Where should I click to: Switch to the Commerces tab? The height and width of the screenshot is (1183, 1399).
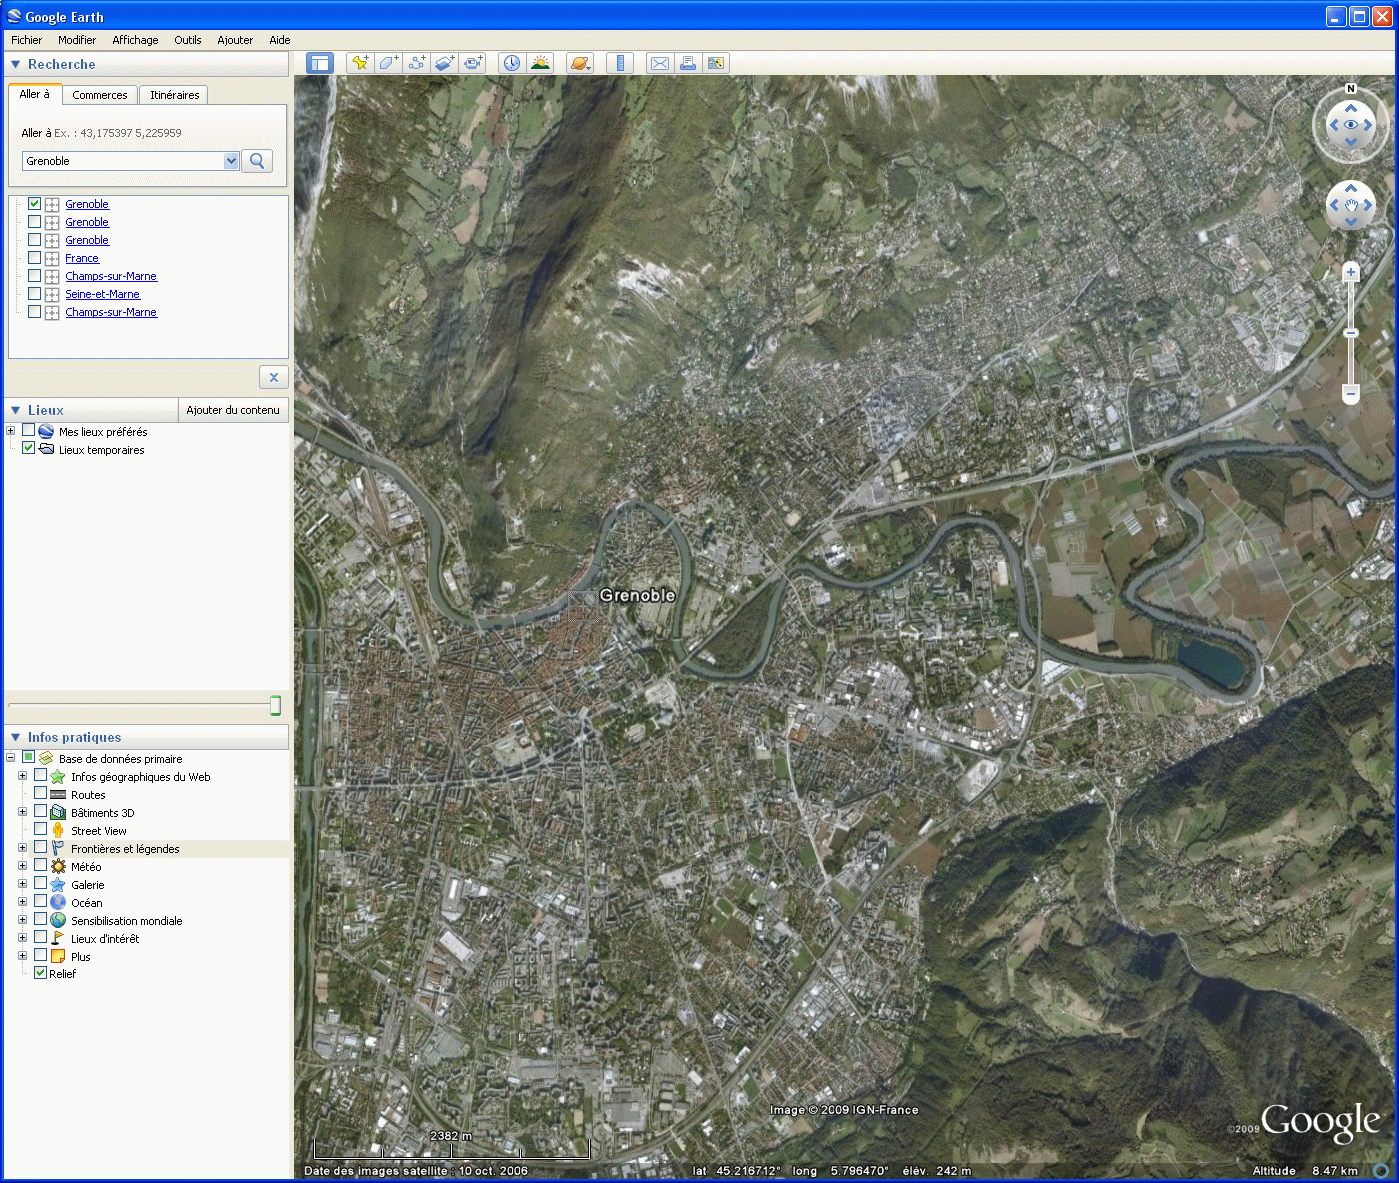100,95
